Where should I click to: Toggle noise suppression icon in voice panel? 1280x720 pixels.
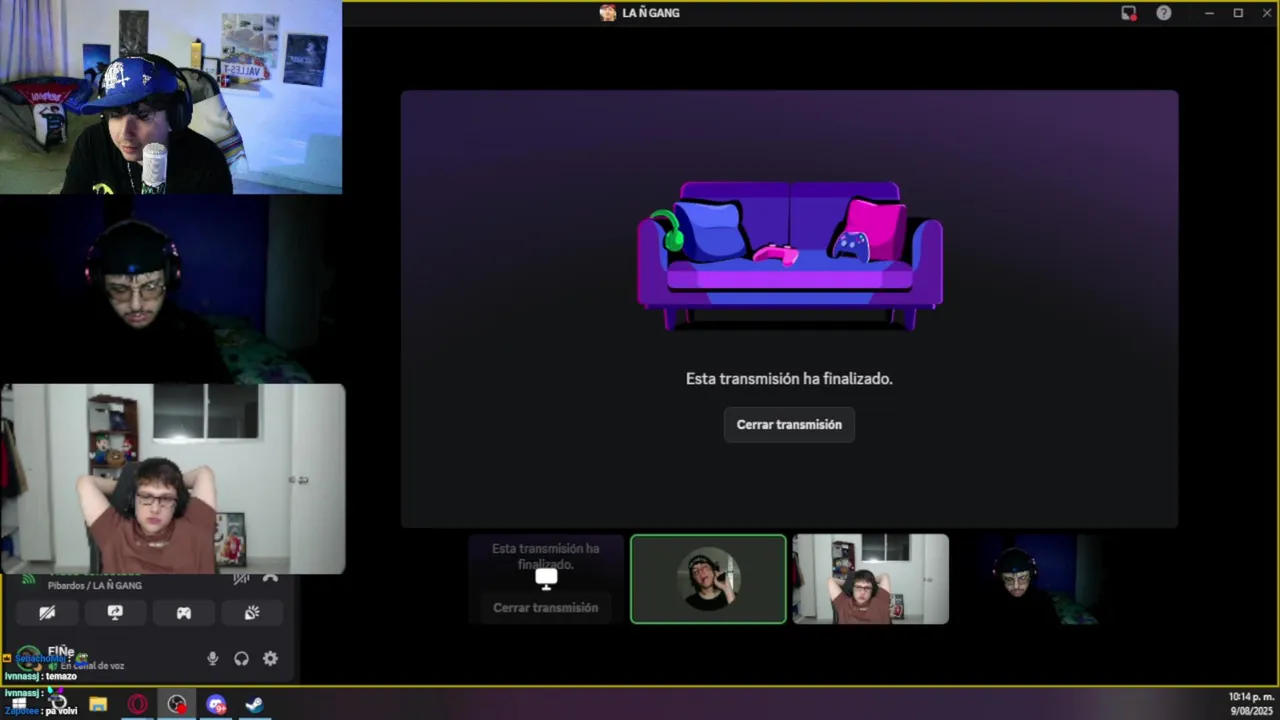pos(241,579)
